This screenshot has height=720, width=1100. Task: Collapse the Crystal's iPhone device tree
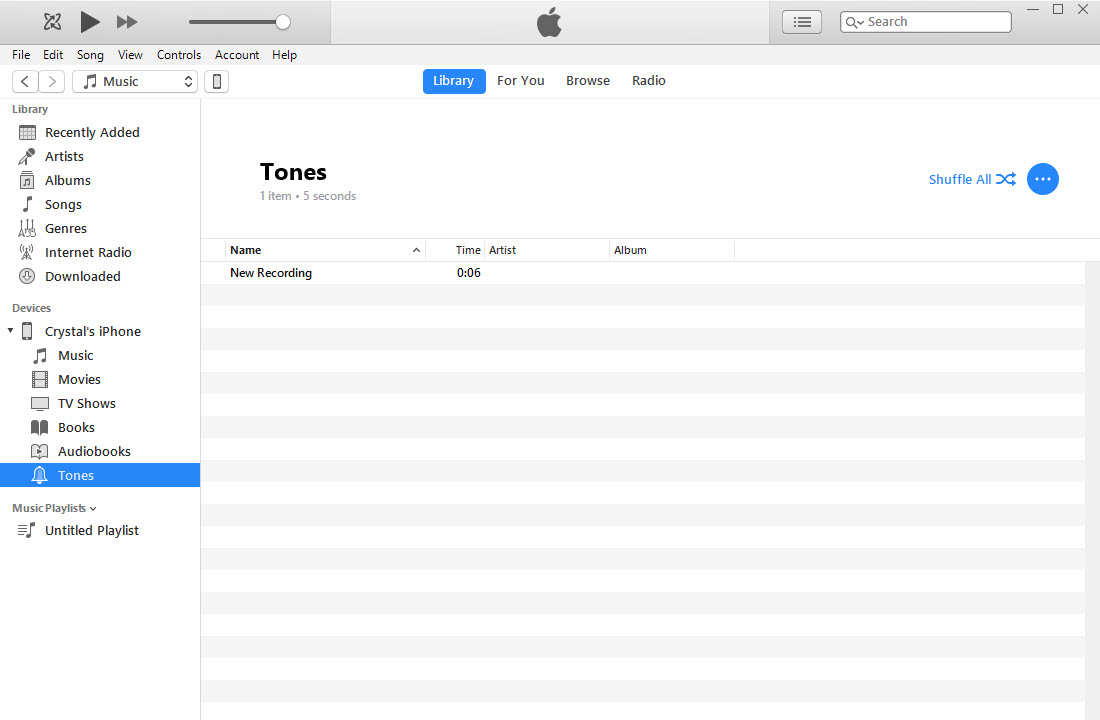click(11, 330)
